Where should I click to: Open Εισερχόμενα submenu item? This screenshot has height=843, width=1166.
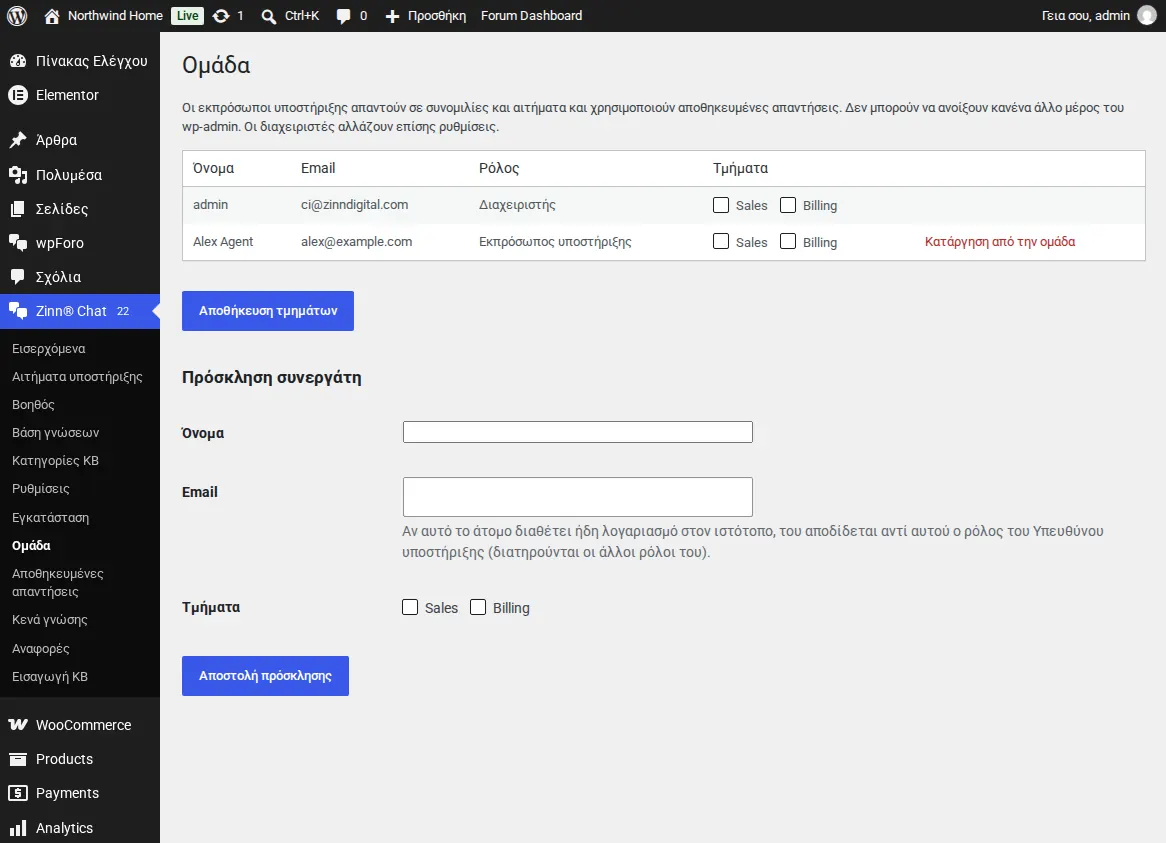[48, 349]
